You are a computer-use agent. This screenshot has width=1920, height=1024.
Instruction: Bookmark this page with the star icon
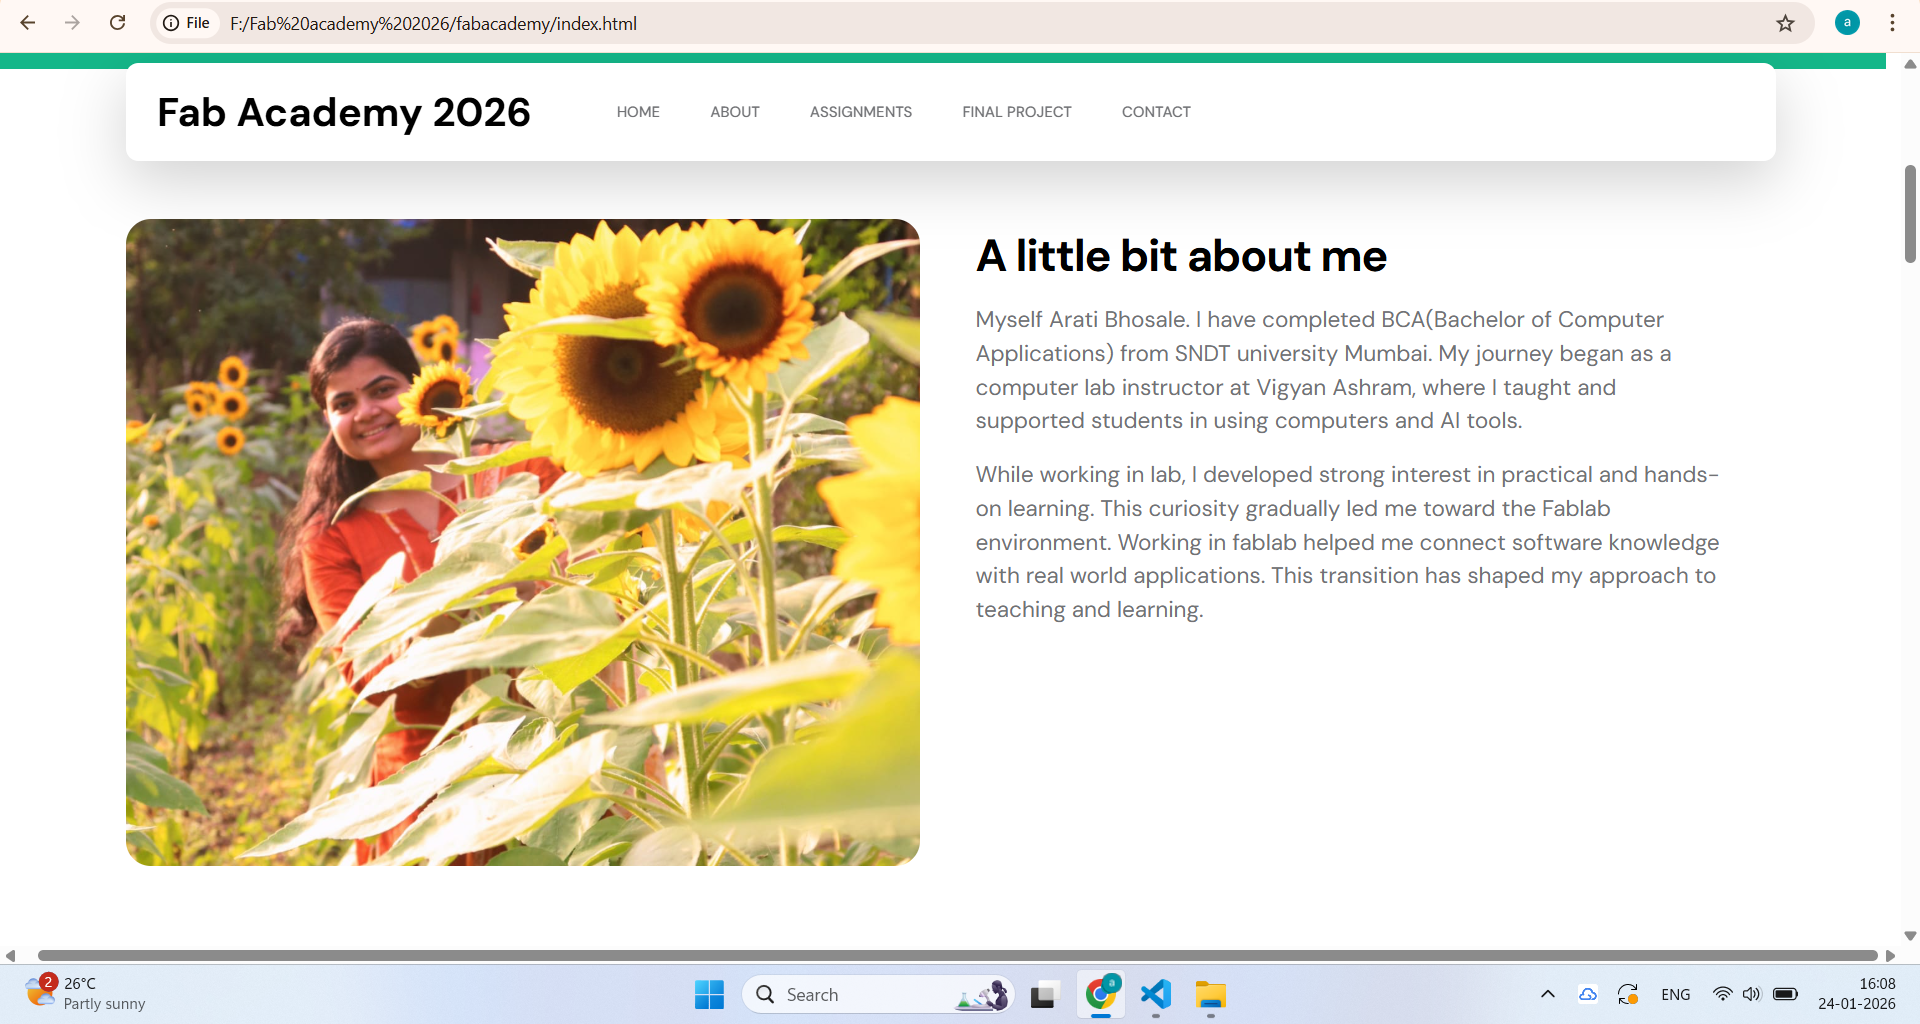coord(1785,23)
